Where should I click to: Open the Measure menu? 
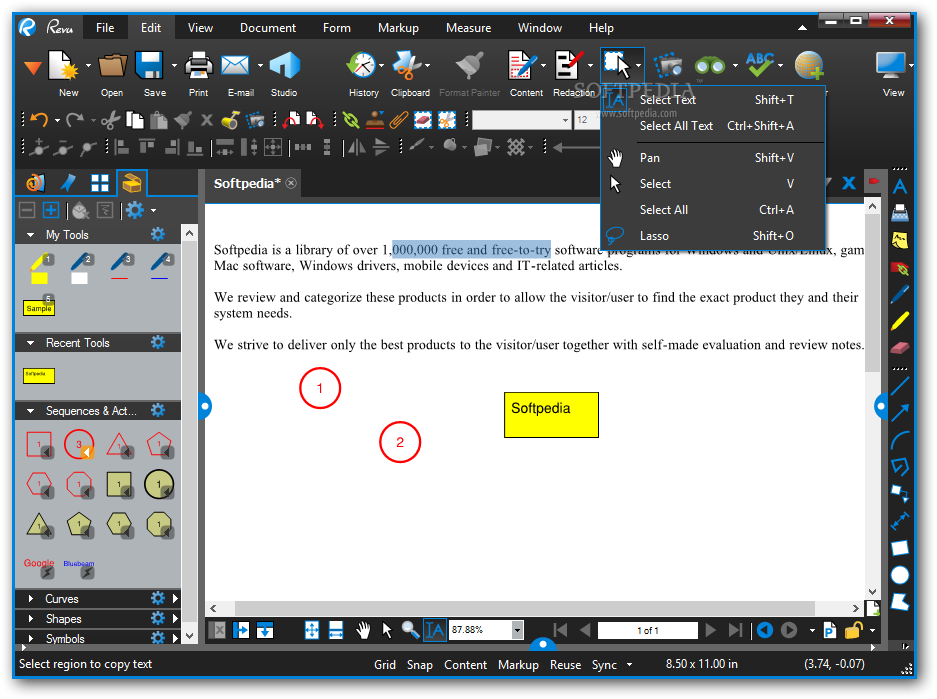click(x=468, y=28)
